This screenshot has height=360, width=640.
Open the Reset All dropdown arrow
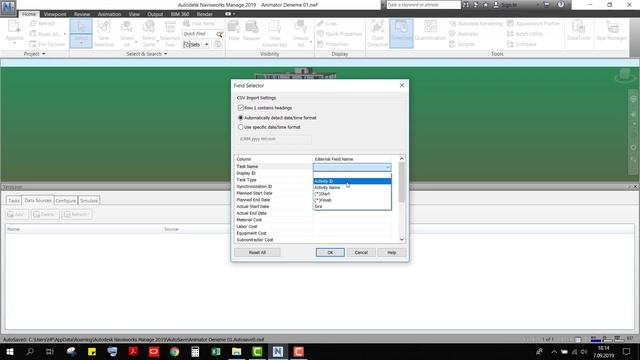click(x=64, y=34)
